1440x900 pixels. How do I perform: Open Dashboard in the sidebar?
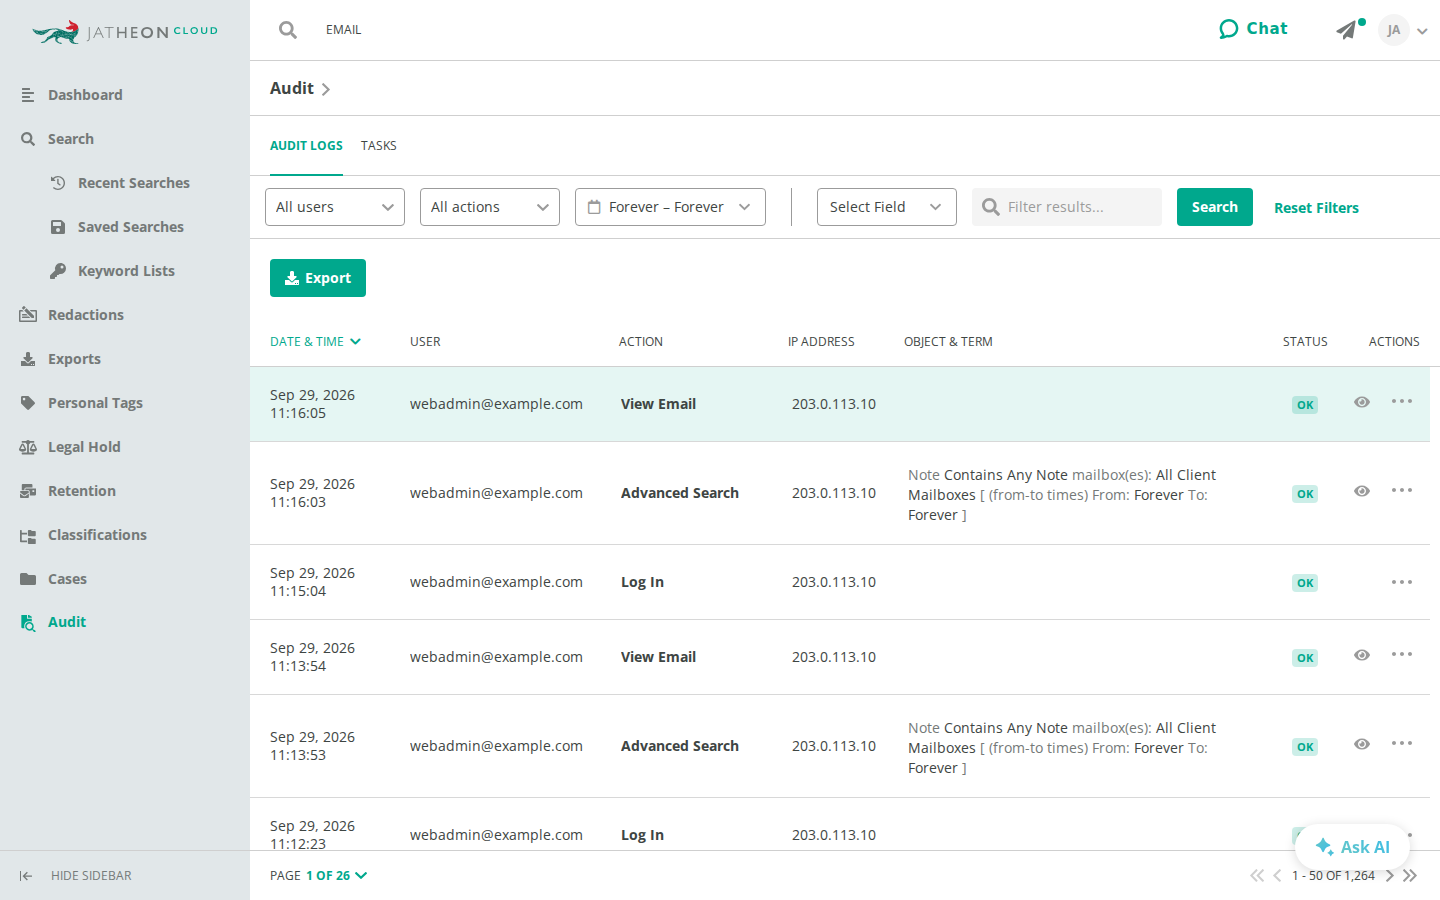[x=85, y=95]
